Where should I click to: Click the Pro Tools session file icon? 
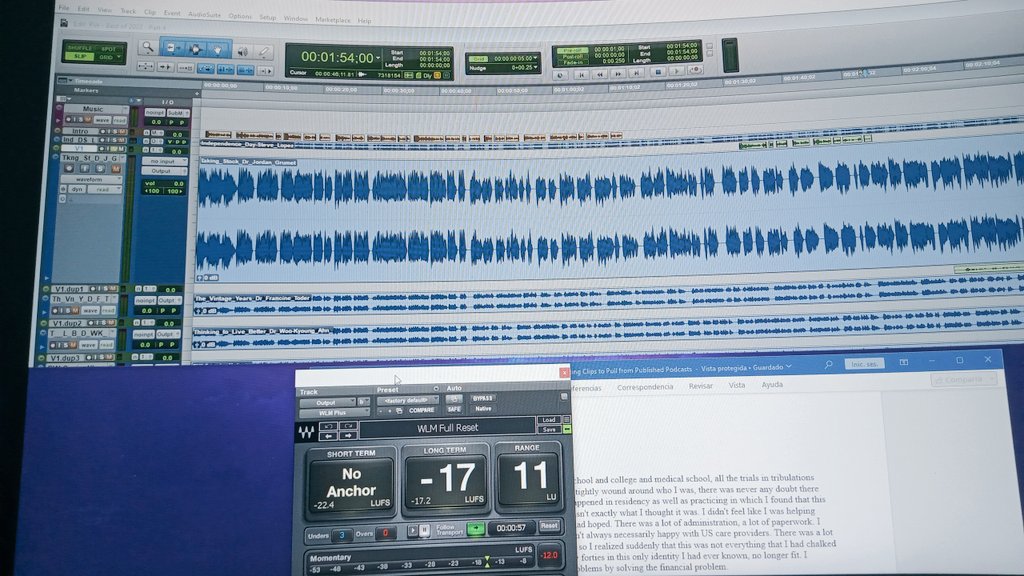(x=64, y=23)
